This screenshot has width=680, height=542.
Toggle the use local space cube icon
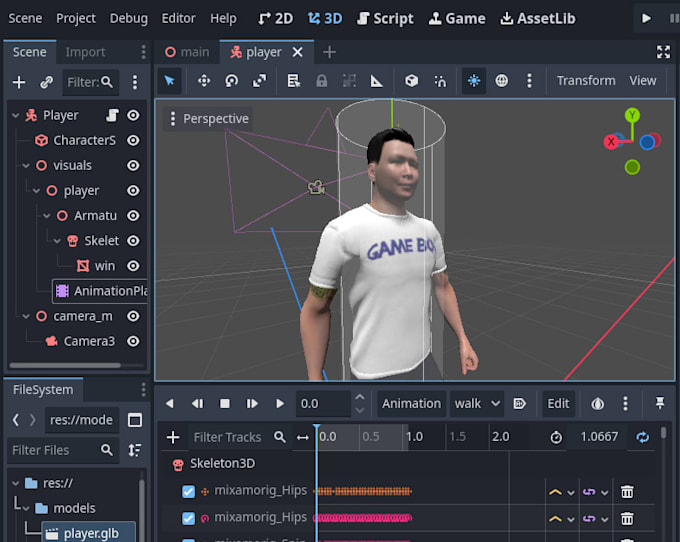(412, 81)
